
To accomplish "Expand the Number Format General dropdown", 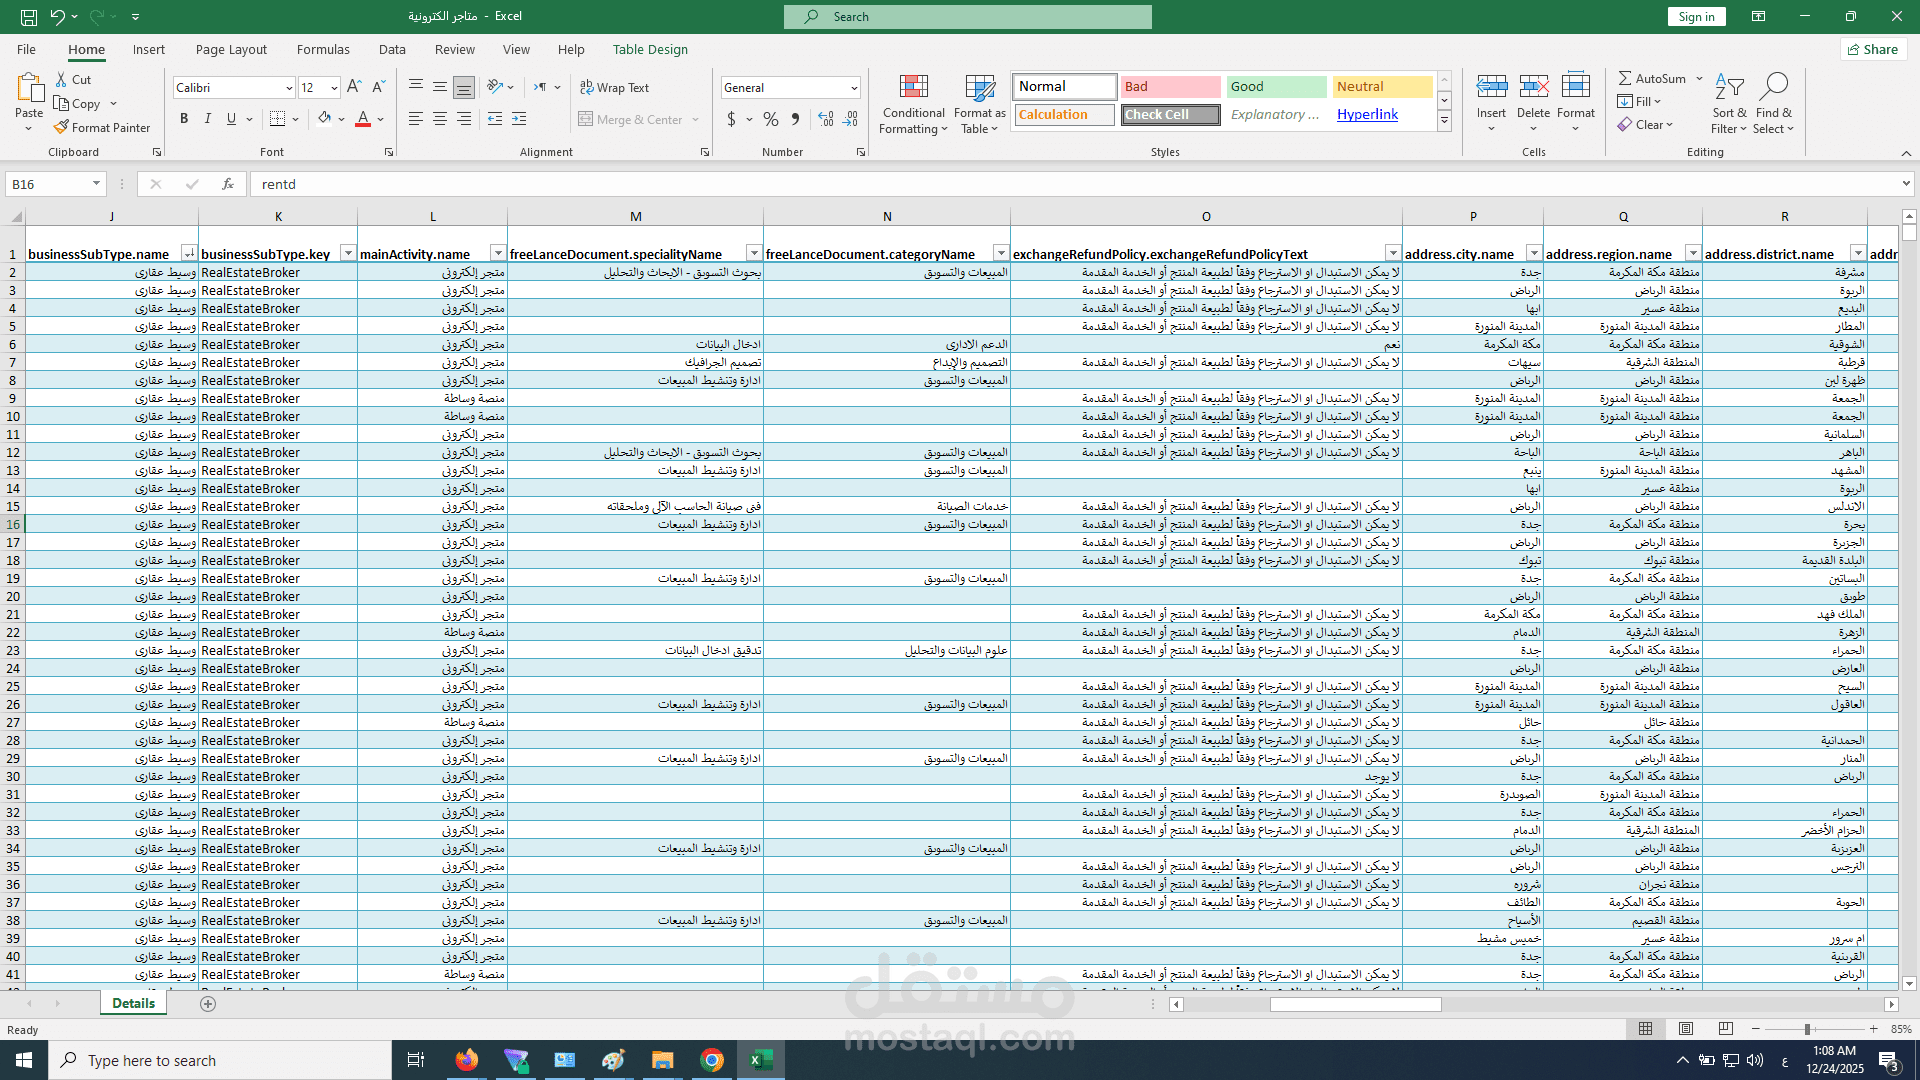I will [854, 88].
